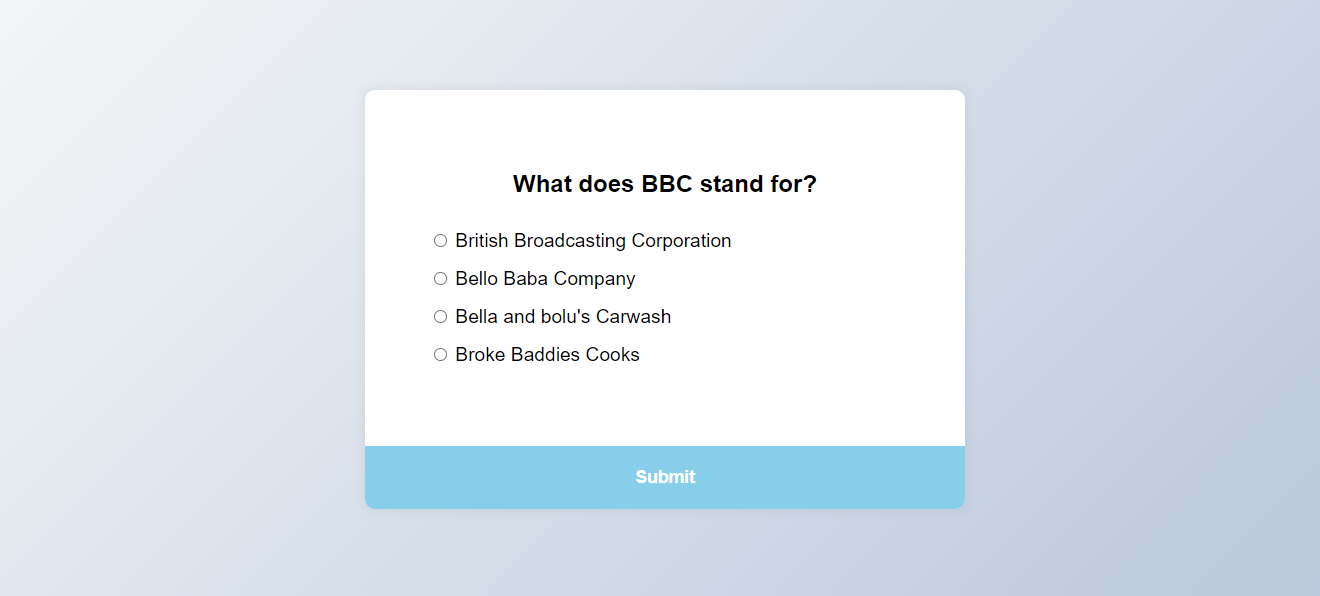Select the British Broadcasting Corporation radio button

coord(440,241)
